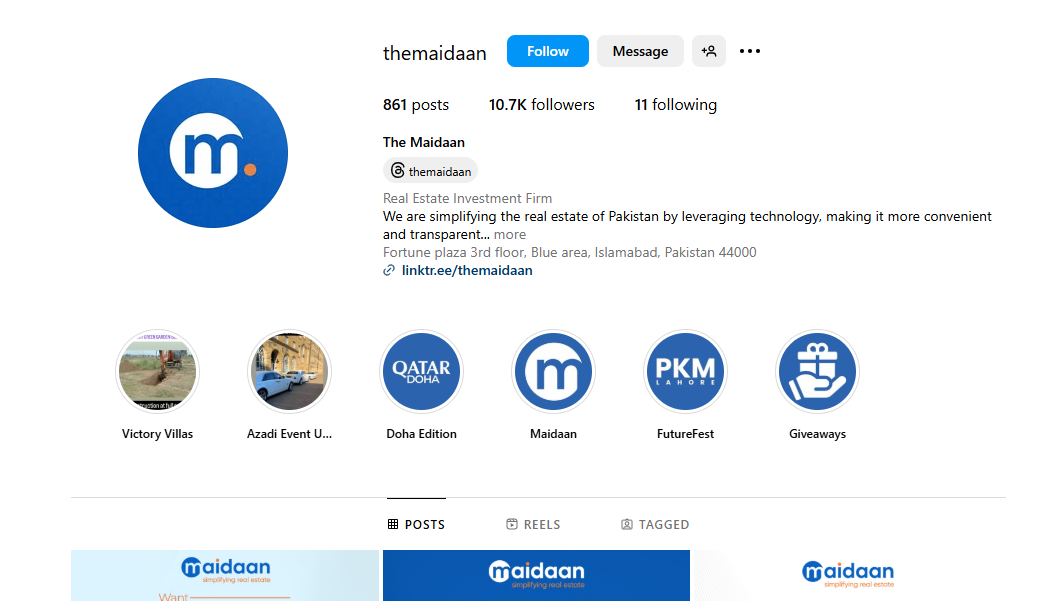1045x601 pixels.
Task: Click the add-person suggestion icon button
Action: pos(709,51)
